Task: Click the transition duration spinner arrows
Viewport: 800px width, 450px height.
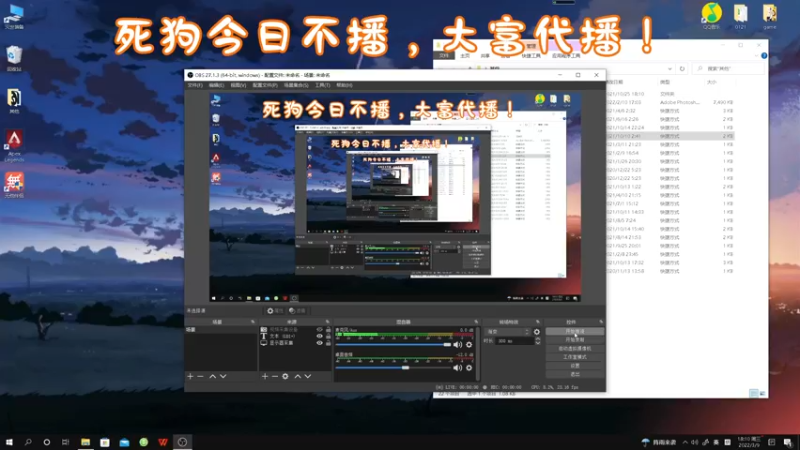Action: tap(538, 341)
